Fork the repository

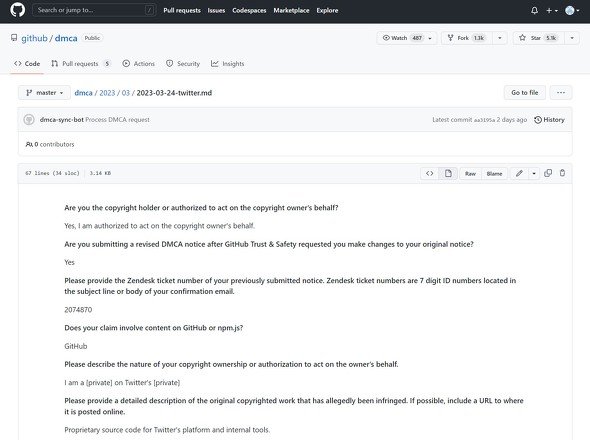(x=467, y=38)
